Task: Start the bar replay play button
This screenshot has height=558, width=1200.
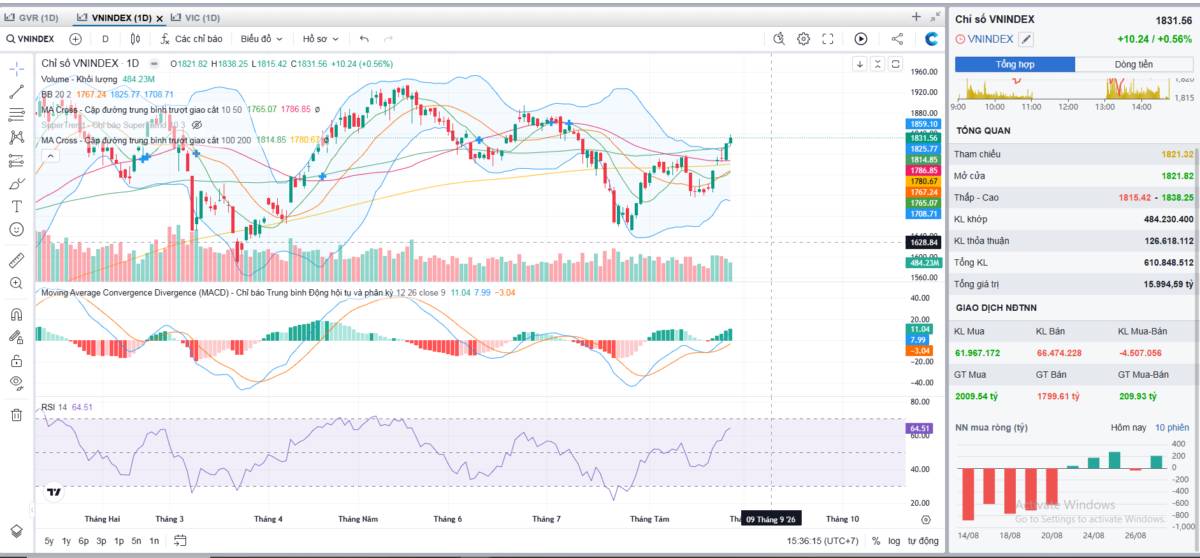Action: click(x=861, y=39)
